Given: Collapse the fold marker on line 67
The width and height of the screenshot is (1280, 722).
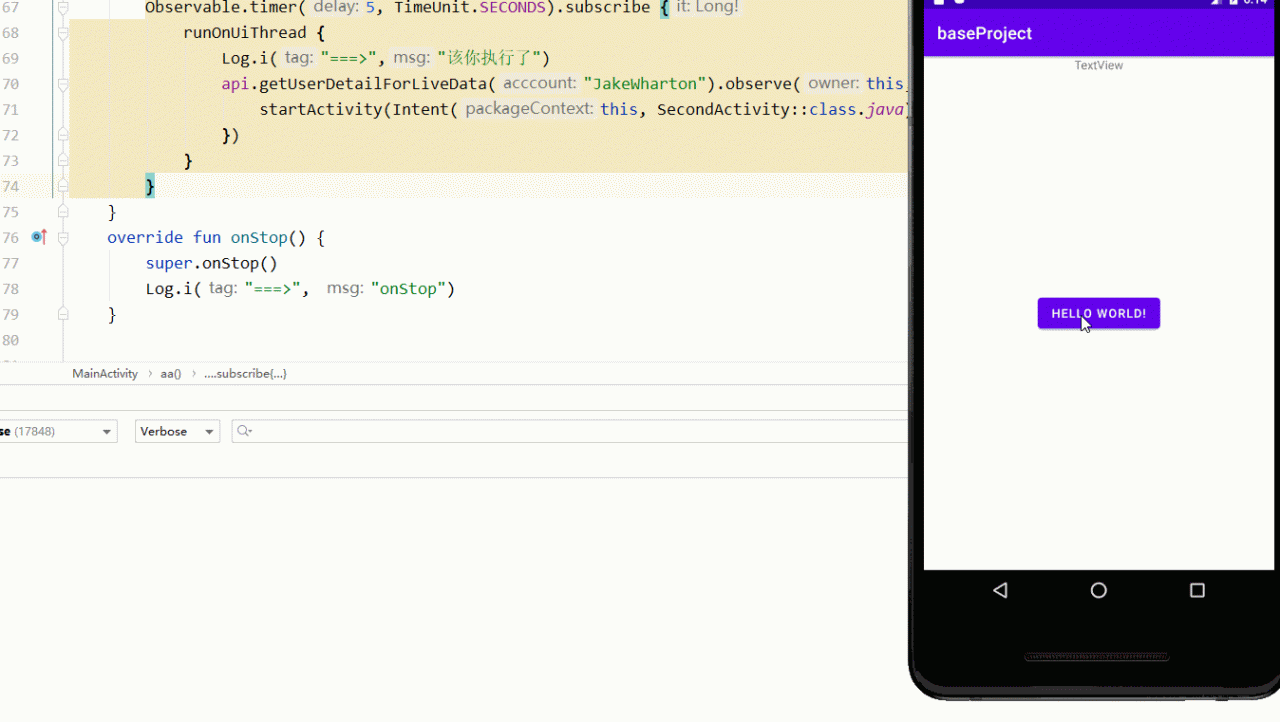Looking at the screenshot, I should click(x=63, y=8).
